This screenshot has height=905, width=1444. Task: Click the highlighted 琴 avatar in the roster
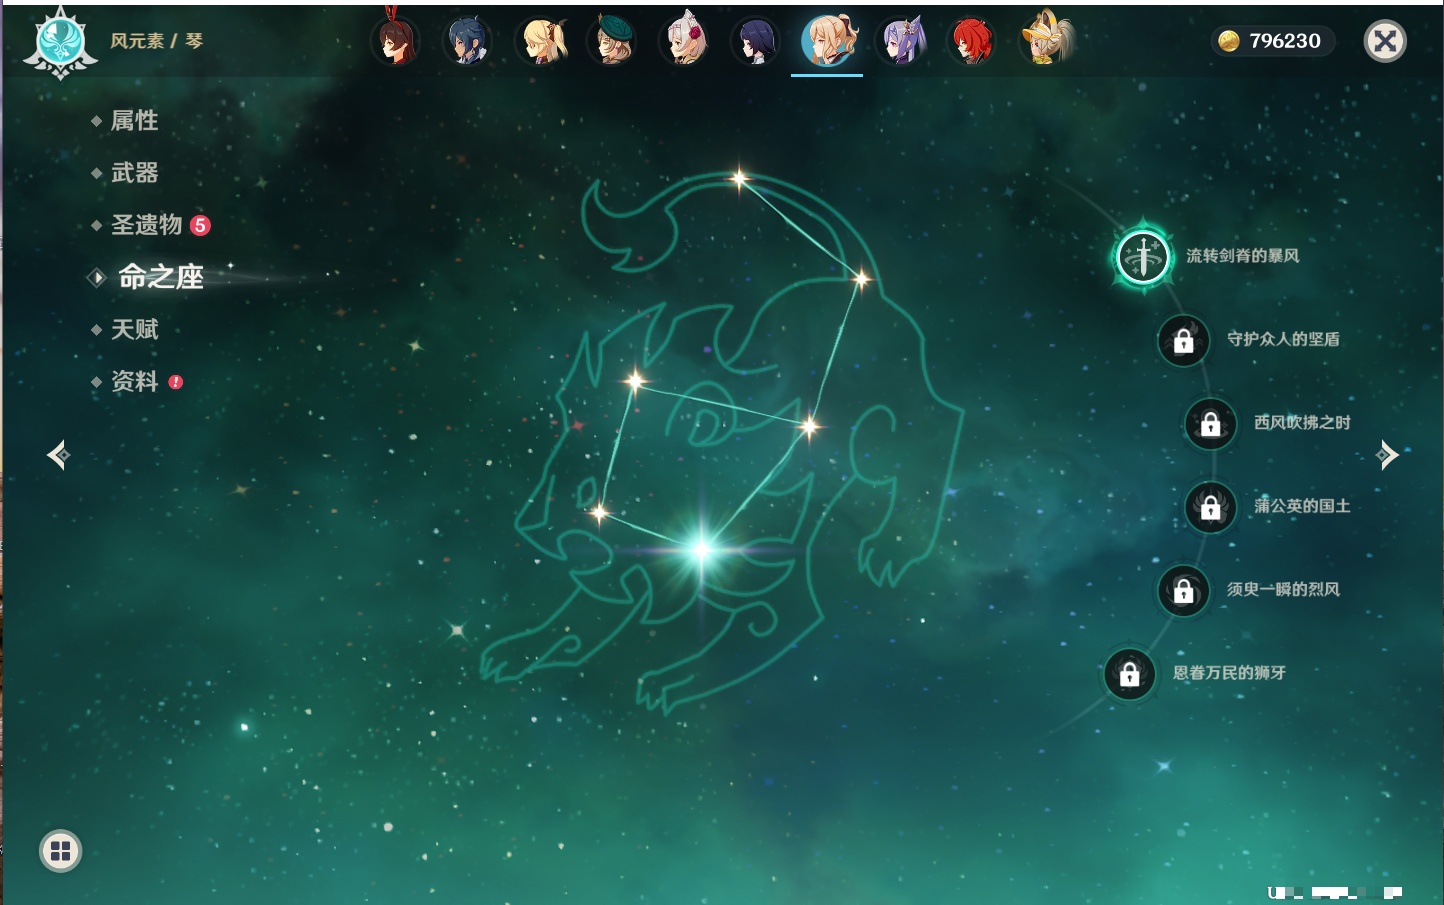click(827, 40)
